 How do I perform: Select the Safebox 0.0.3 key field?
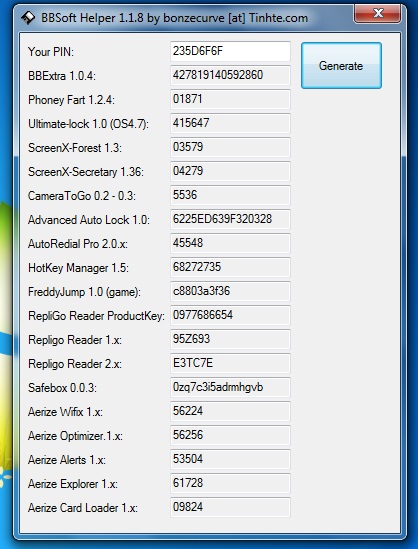pyautogui.click(x=230, y=387)
